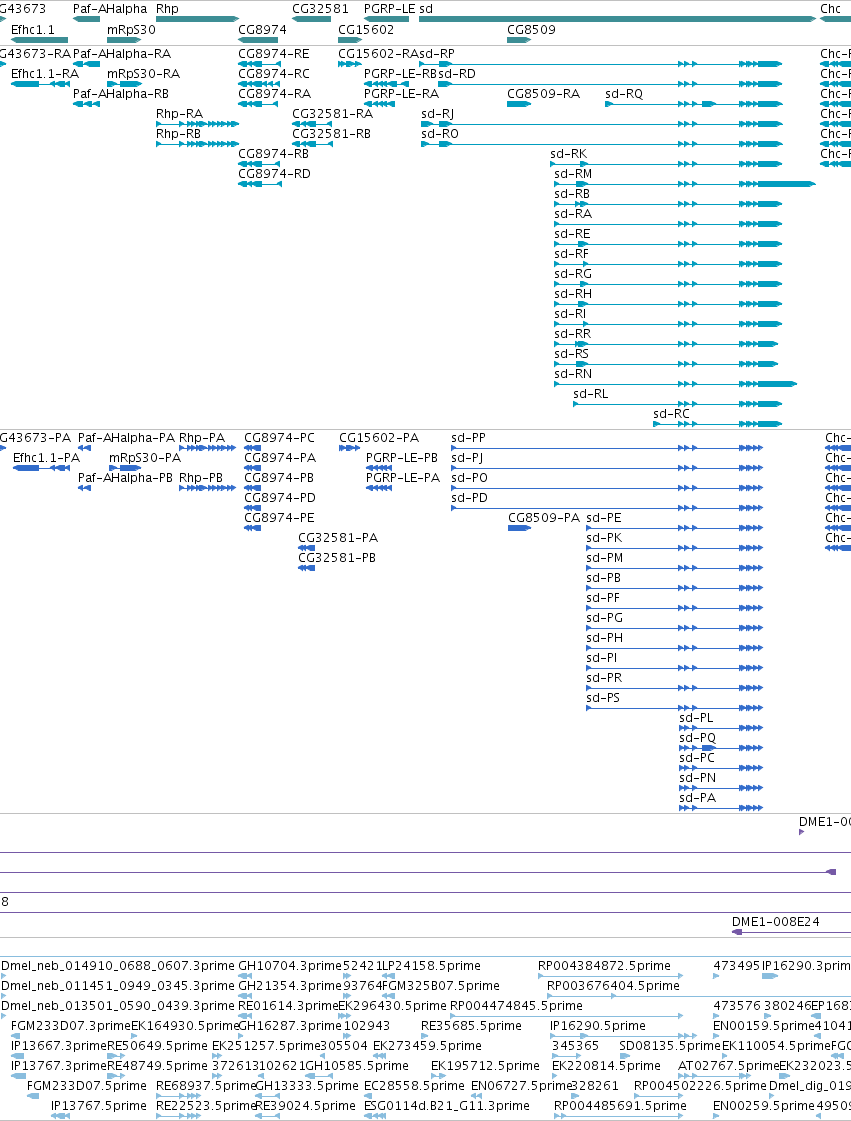Click protein label sd-PP
Image resolution: width=851 pixels, height=1121 pixels.
pos(468,438)
